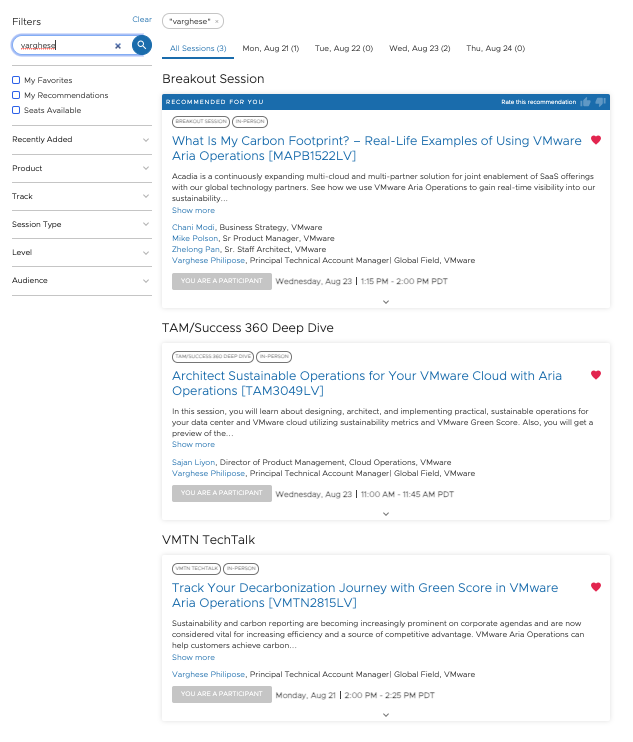Select the All Sessions (3) tab
The height and width of the screenshot is (742, 633).
198,48
